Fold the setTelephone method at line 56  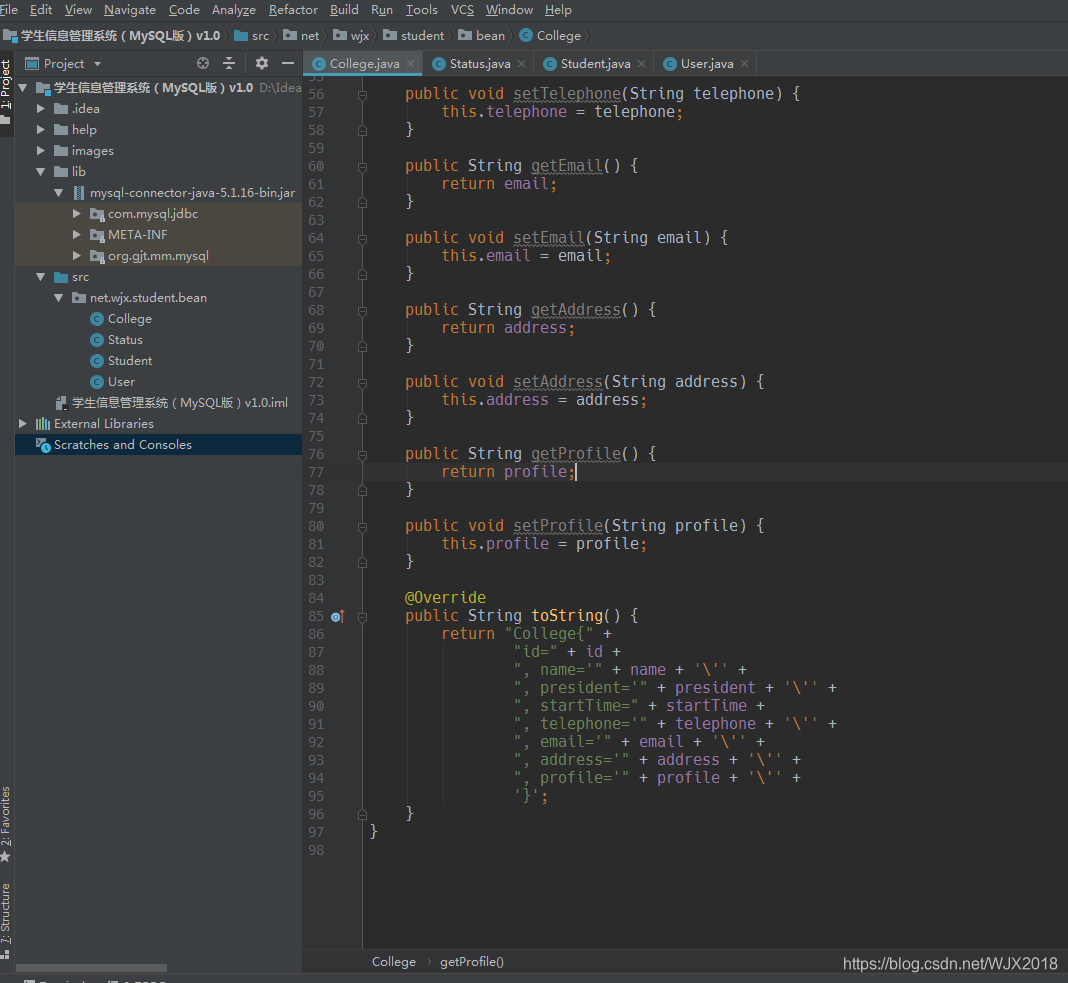click(362, 95)
